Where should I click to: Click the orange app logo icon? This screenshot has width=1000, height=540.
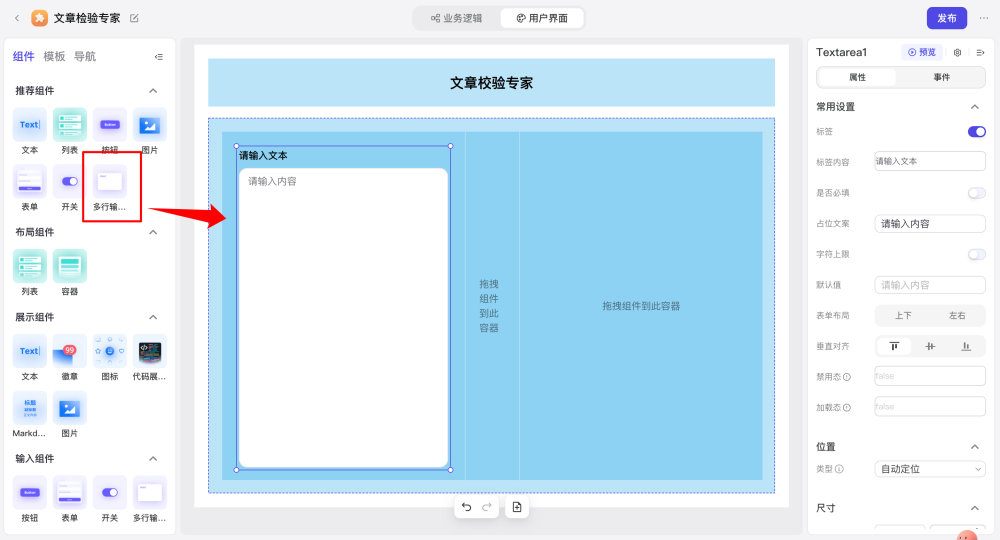pyautogui.click(x=40, y=18)
